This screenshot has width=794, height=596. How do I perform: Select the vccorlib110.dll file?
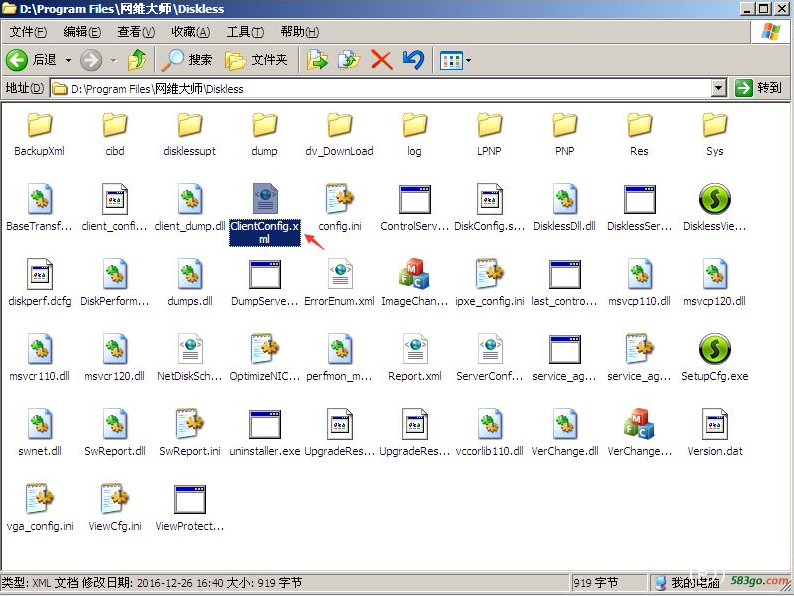pos(489,433)
